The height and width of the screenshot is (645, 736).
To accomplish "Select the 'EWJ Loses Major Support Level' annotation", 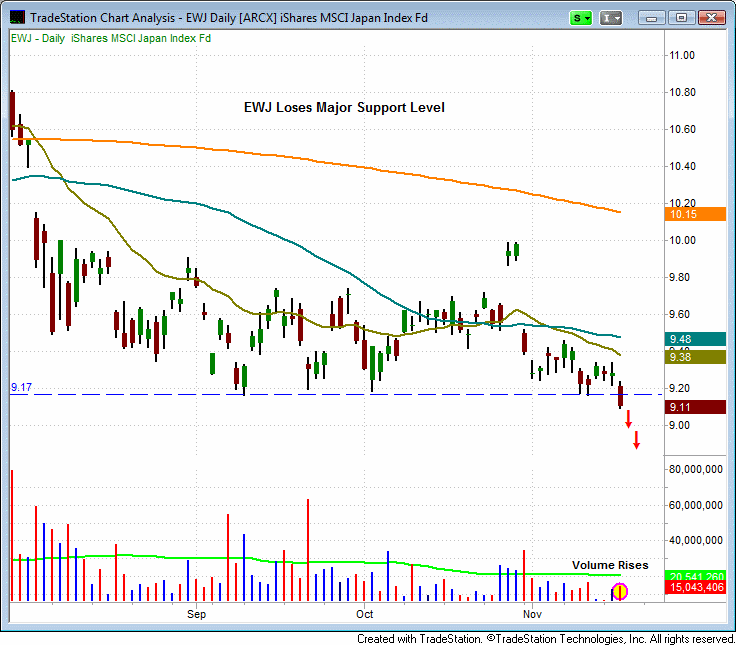I will [344, 108].
